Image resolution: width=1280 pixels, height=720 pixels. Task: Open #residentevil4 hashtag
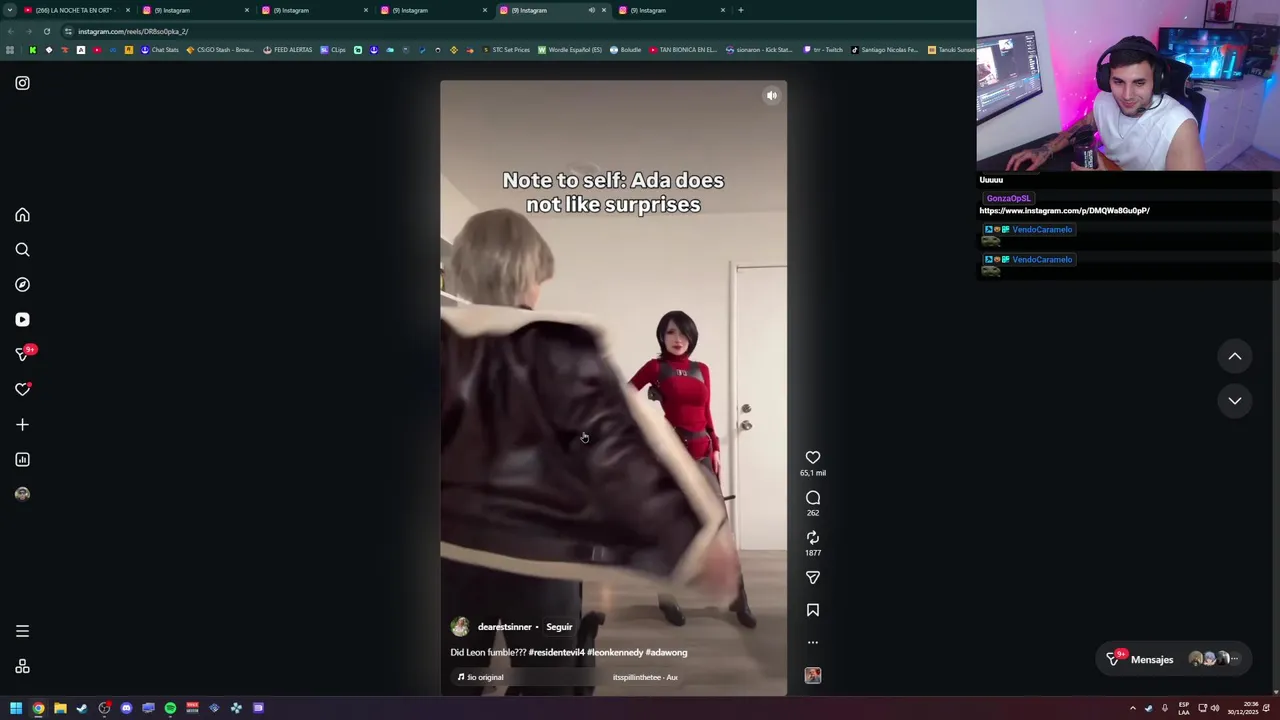click(x=556, y=652)
